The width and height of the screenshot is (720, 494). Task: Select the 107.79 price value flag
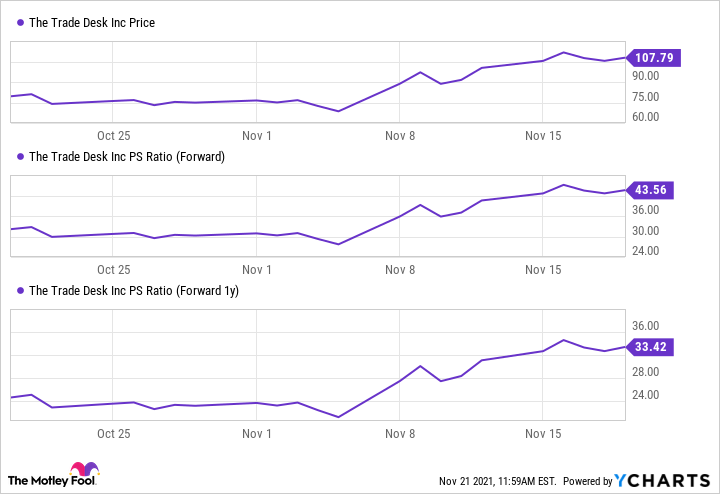(x=653, y=58)
